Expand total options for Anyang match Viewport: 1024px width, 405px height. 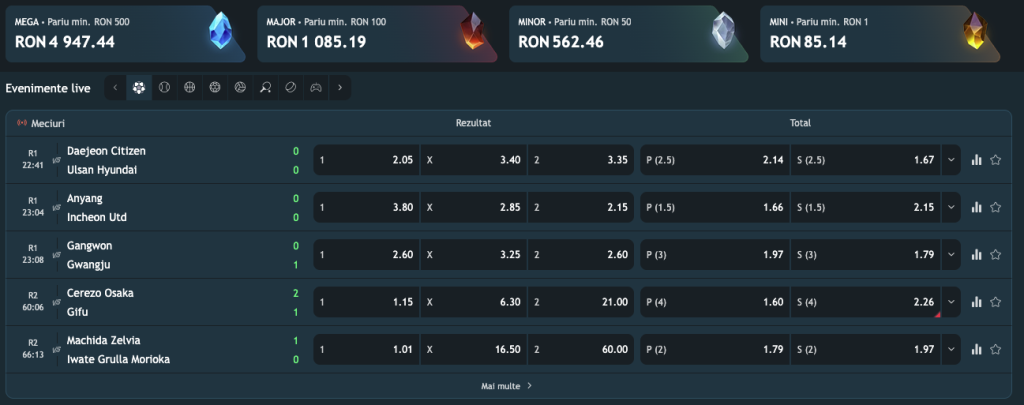[x=951, y=207]
